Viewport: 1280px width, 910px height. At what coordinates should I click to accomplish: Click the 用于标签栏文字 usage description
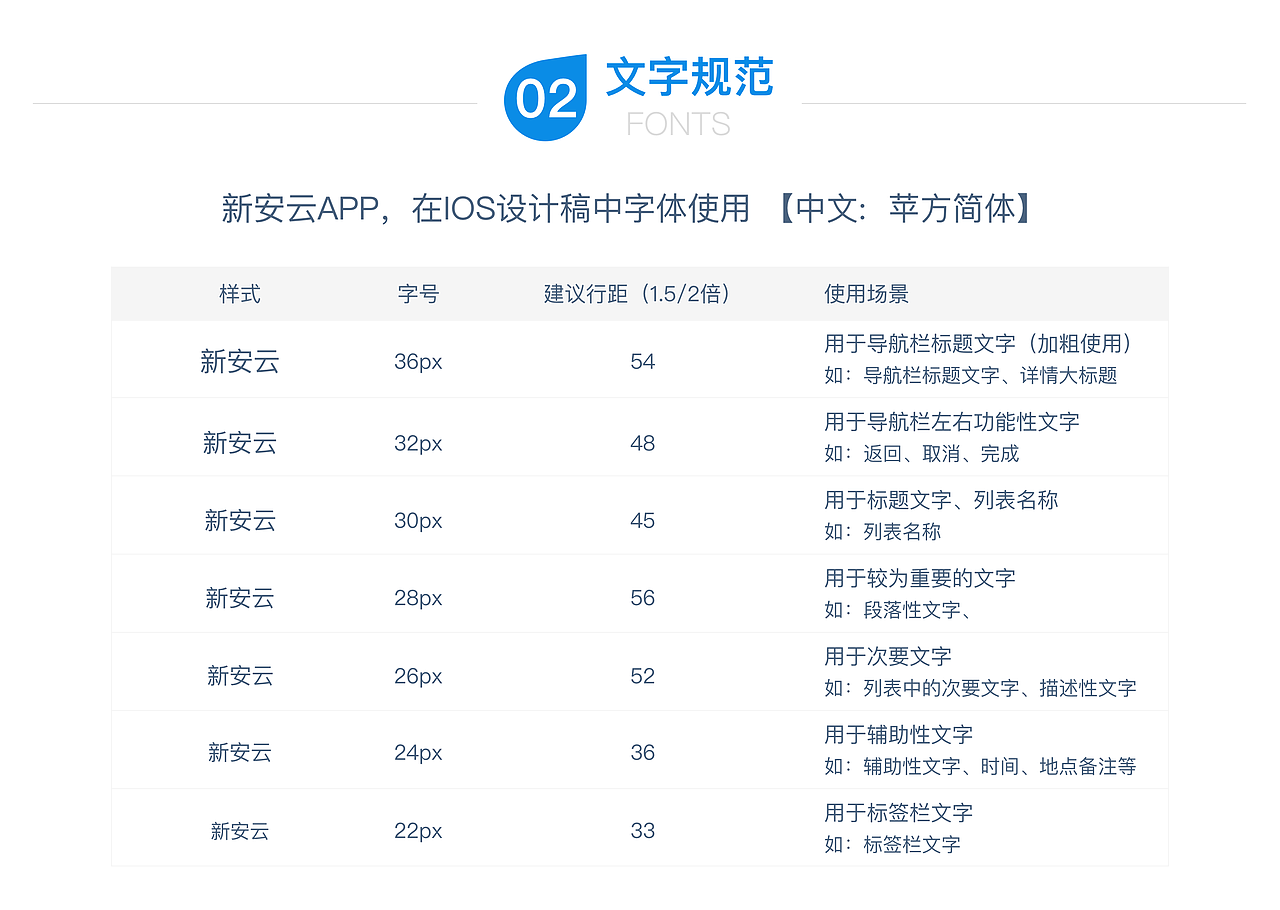click(x=900, y=813)
